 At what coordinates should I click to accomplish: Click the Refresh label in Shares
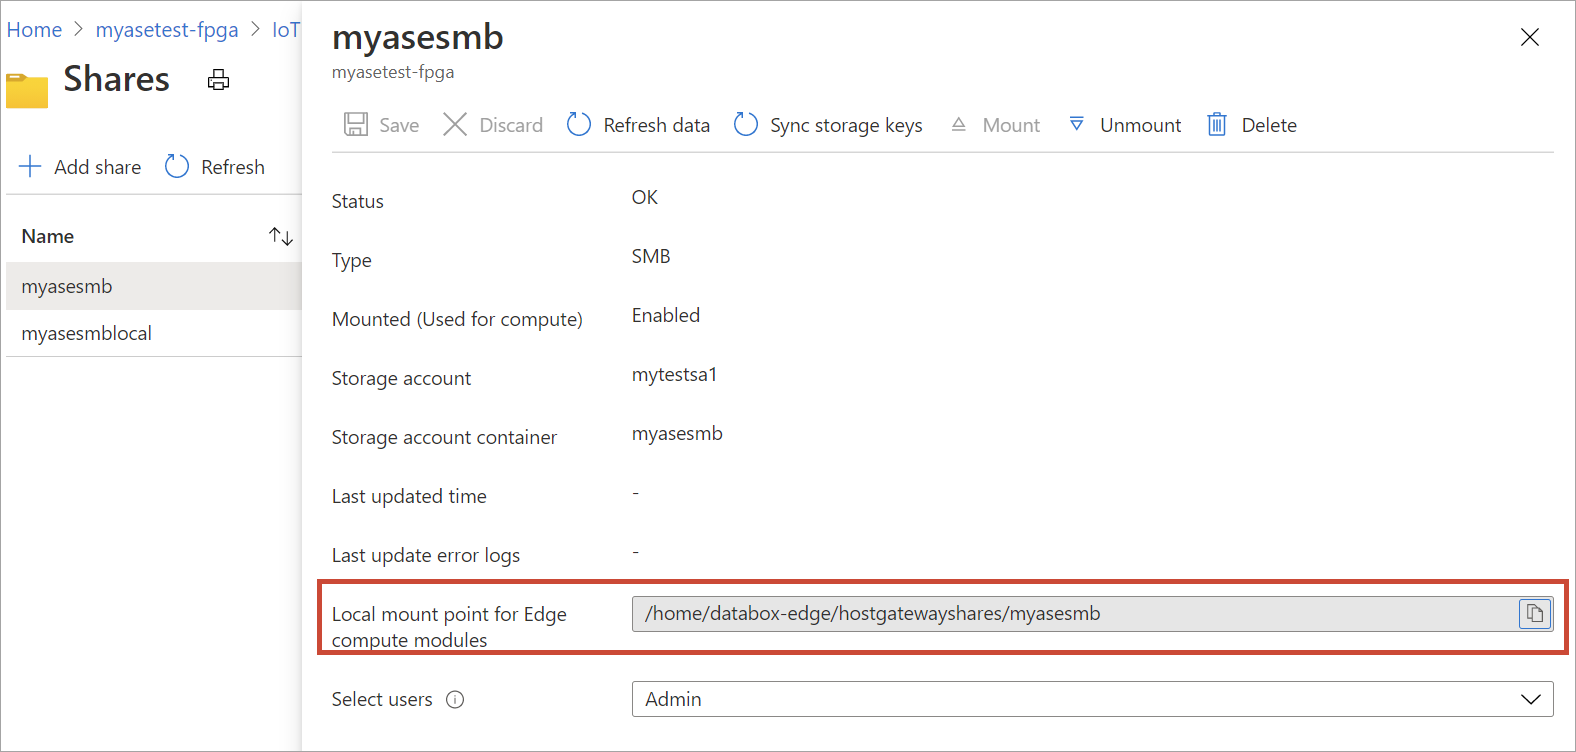233,167
